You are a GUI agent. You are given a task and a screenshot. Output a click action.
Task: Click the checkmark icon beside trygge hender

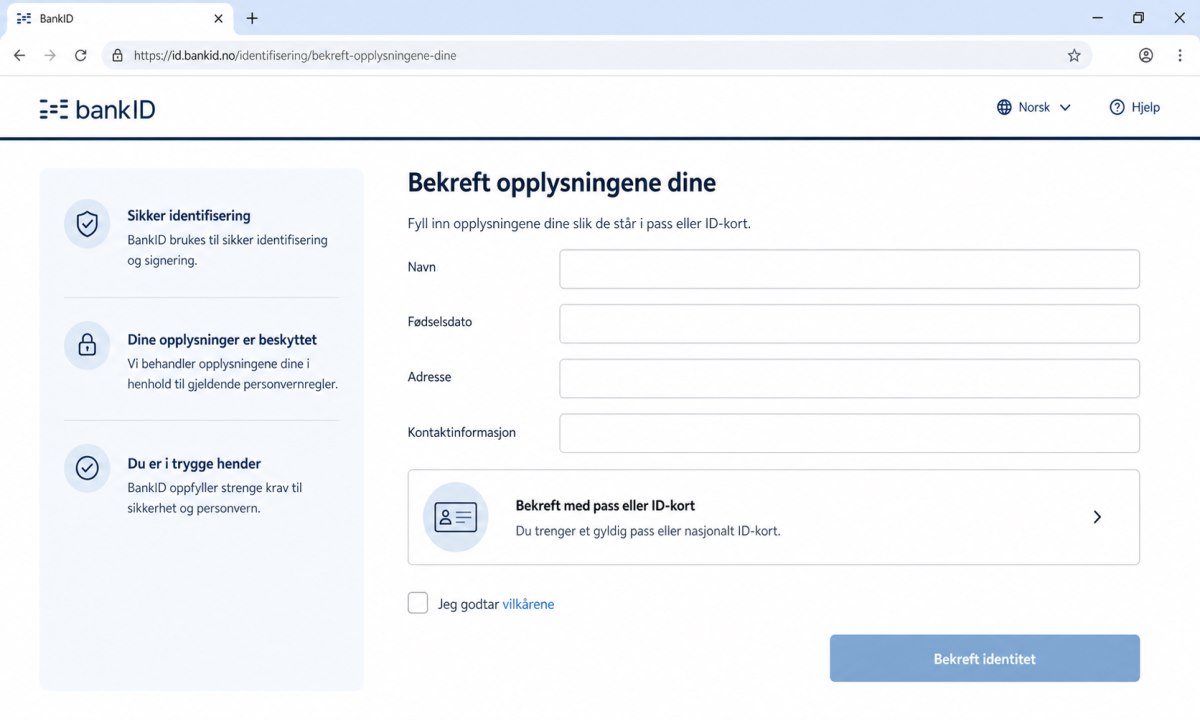(x=87, y=468)
